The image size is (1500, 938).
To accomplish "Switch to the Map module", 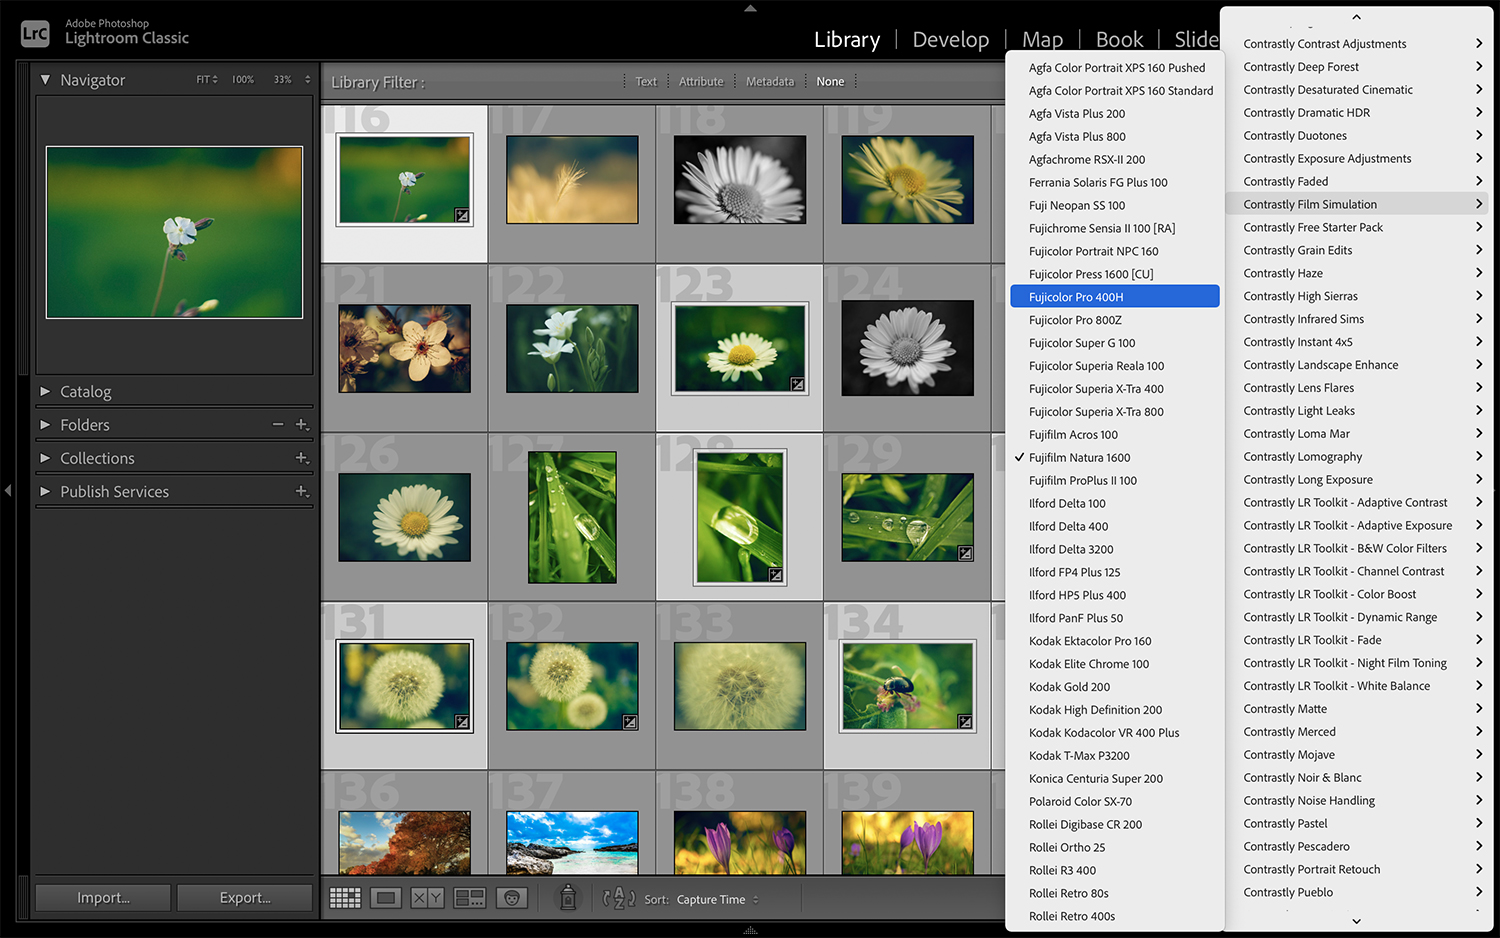I will click(1043, 40).
